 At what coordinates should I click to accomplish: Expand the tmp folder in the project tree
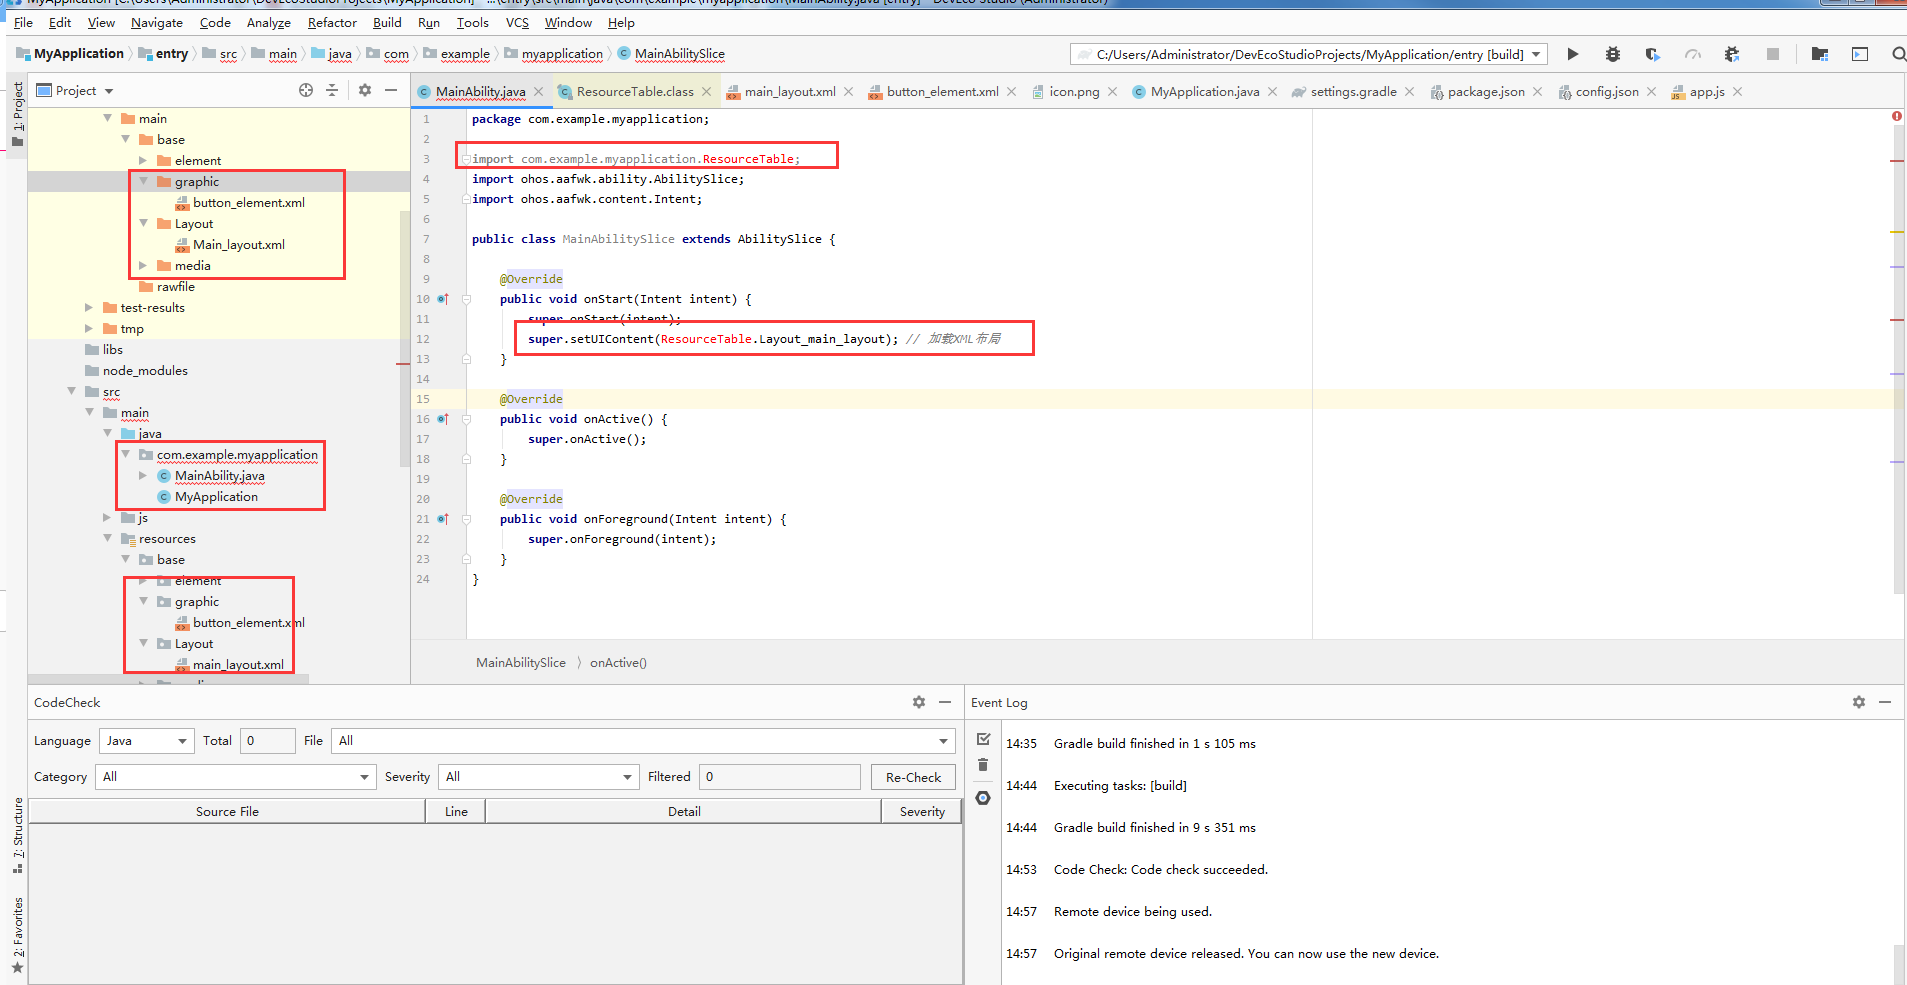tap(89, 328)
